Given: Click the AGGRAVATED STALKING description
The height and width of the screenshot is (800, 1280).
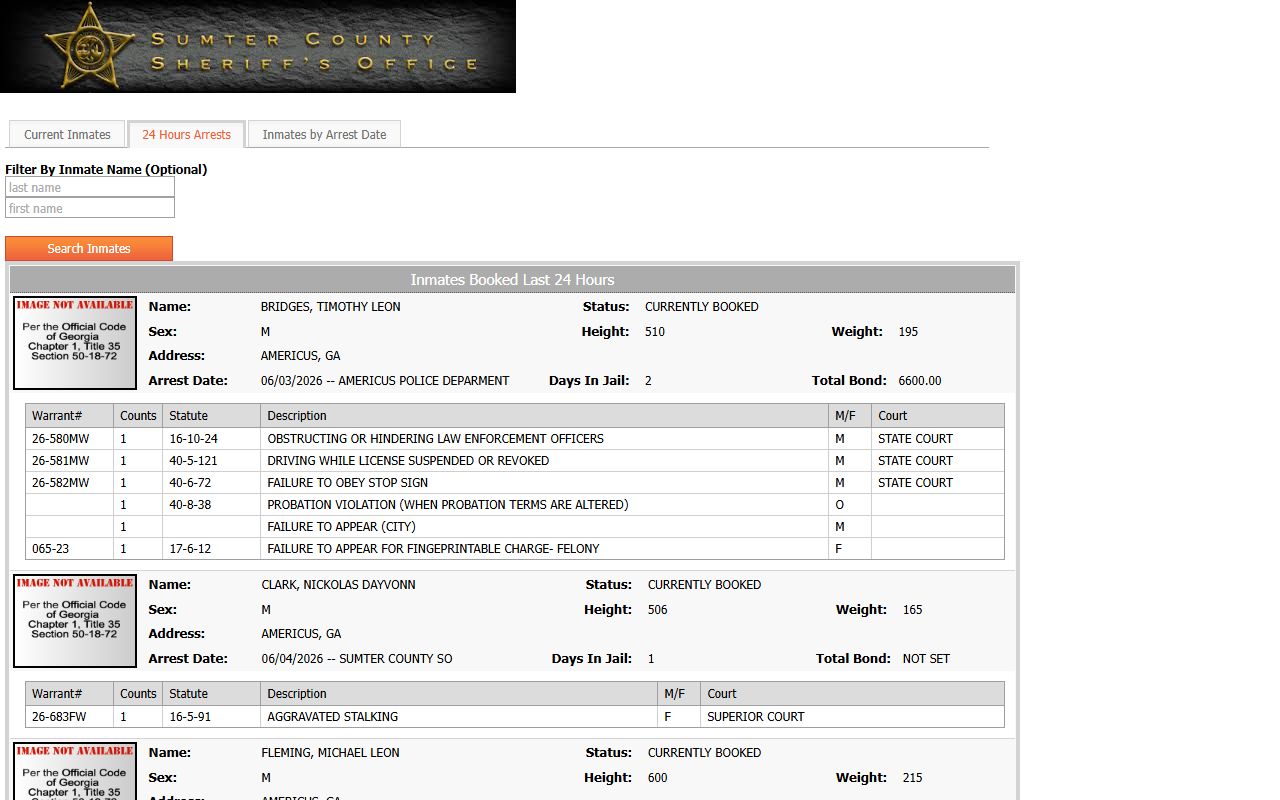Looking at the screenshot, I should [x=332, y=717].
